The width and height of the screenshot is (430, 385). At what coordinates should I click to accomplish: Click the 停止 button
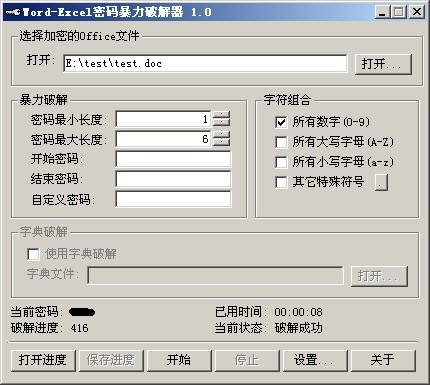[247, 360]
